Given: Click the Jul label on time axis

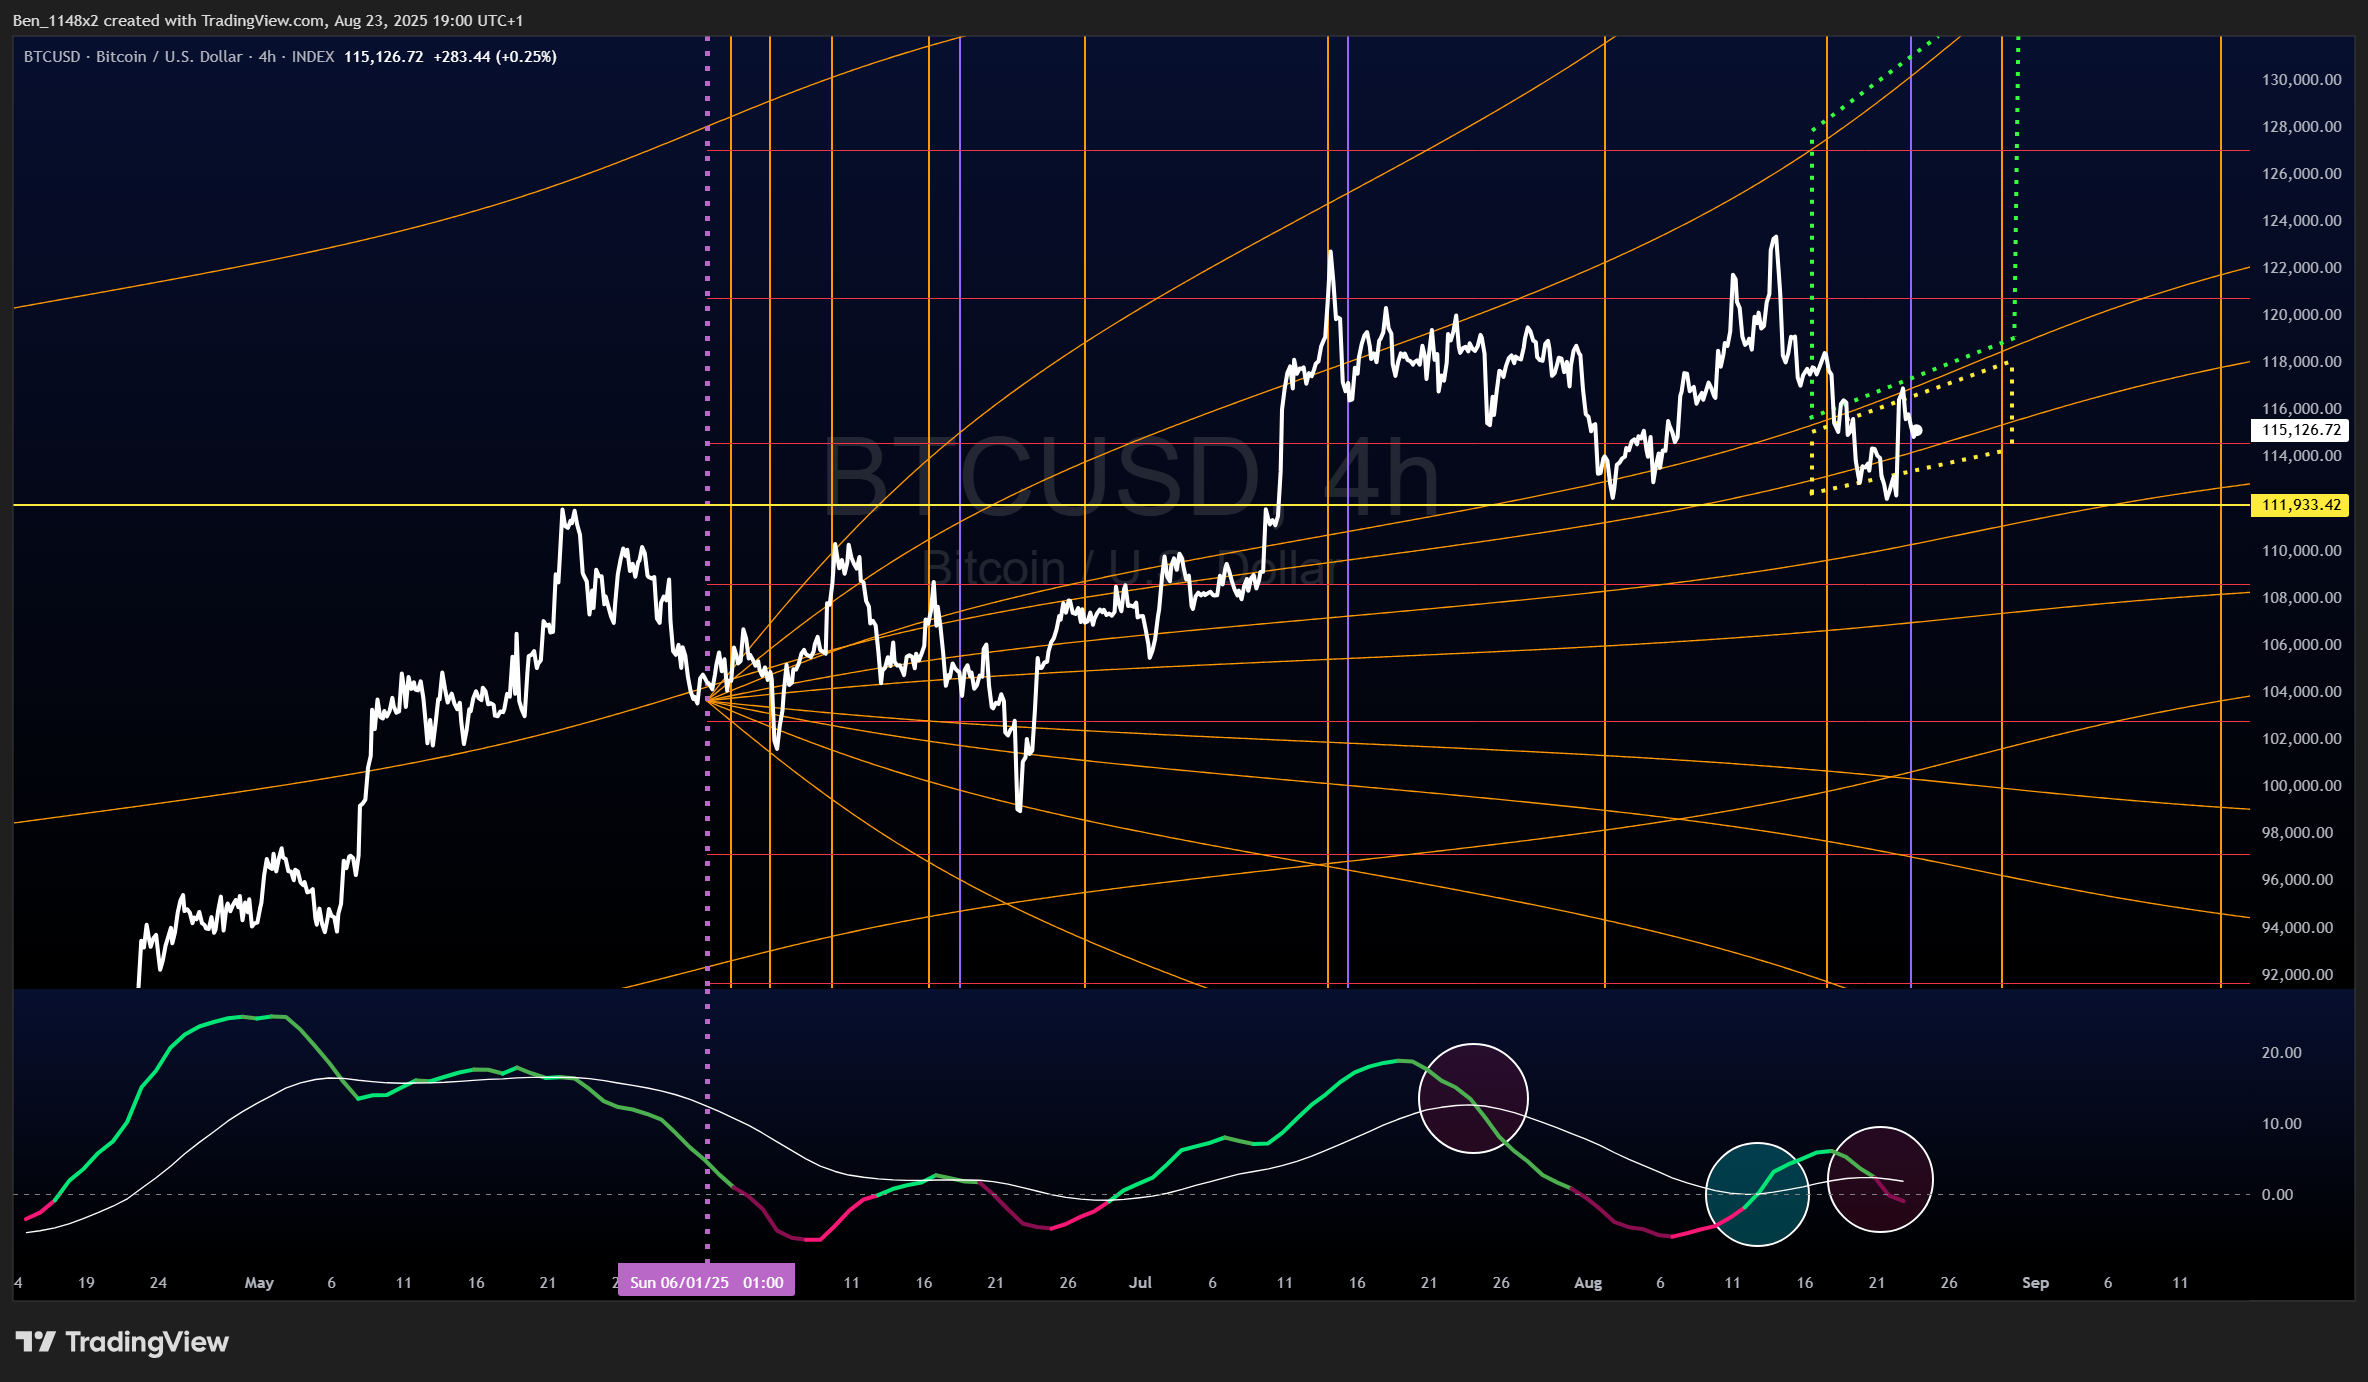Looking at the screenshot, I should point(1140,1282).
